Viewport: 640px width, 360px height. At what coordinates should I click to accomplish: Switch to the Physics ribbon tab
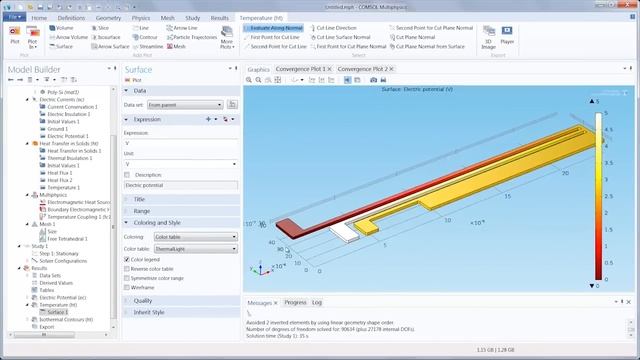[141, 18]
